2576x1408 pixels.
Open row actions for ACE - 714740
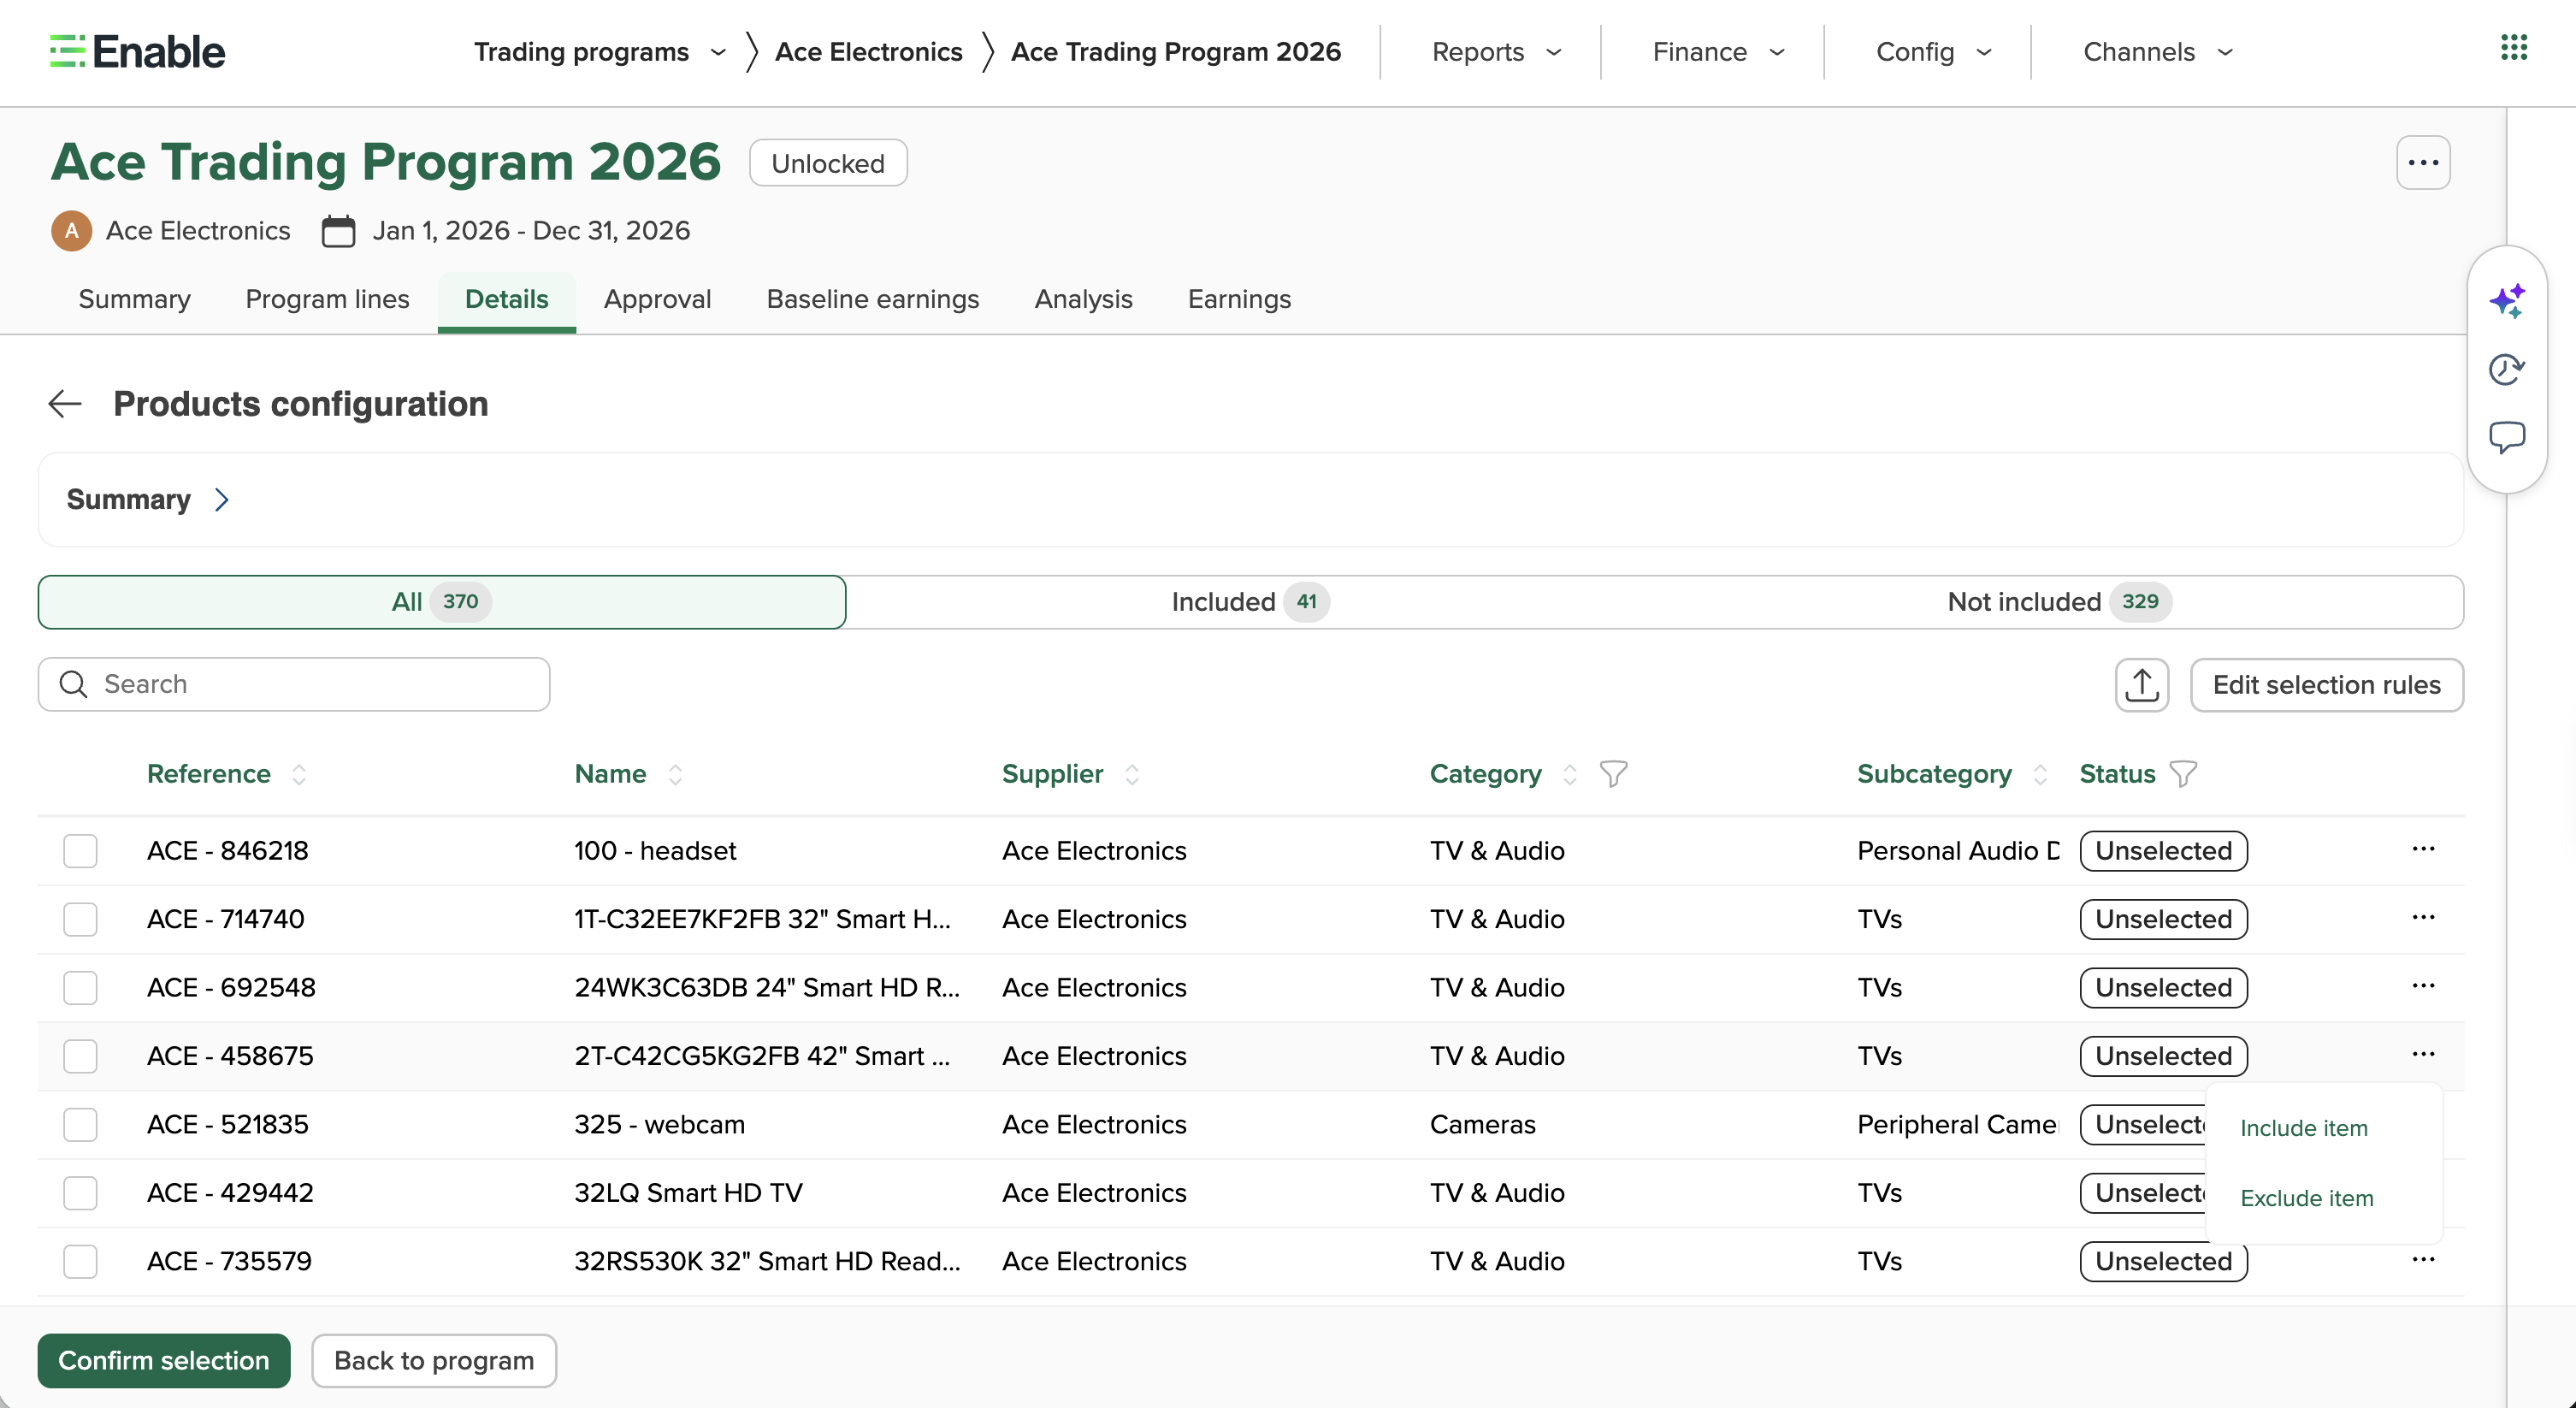click(x=2422, y=918)
